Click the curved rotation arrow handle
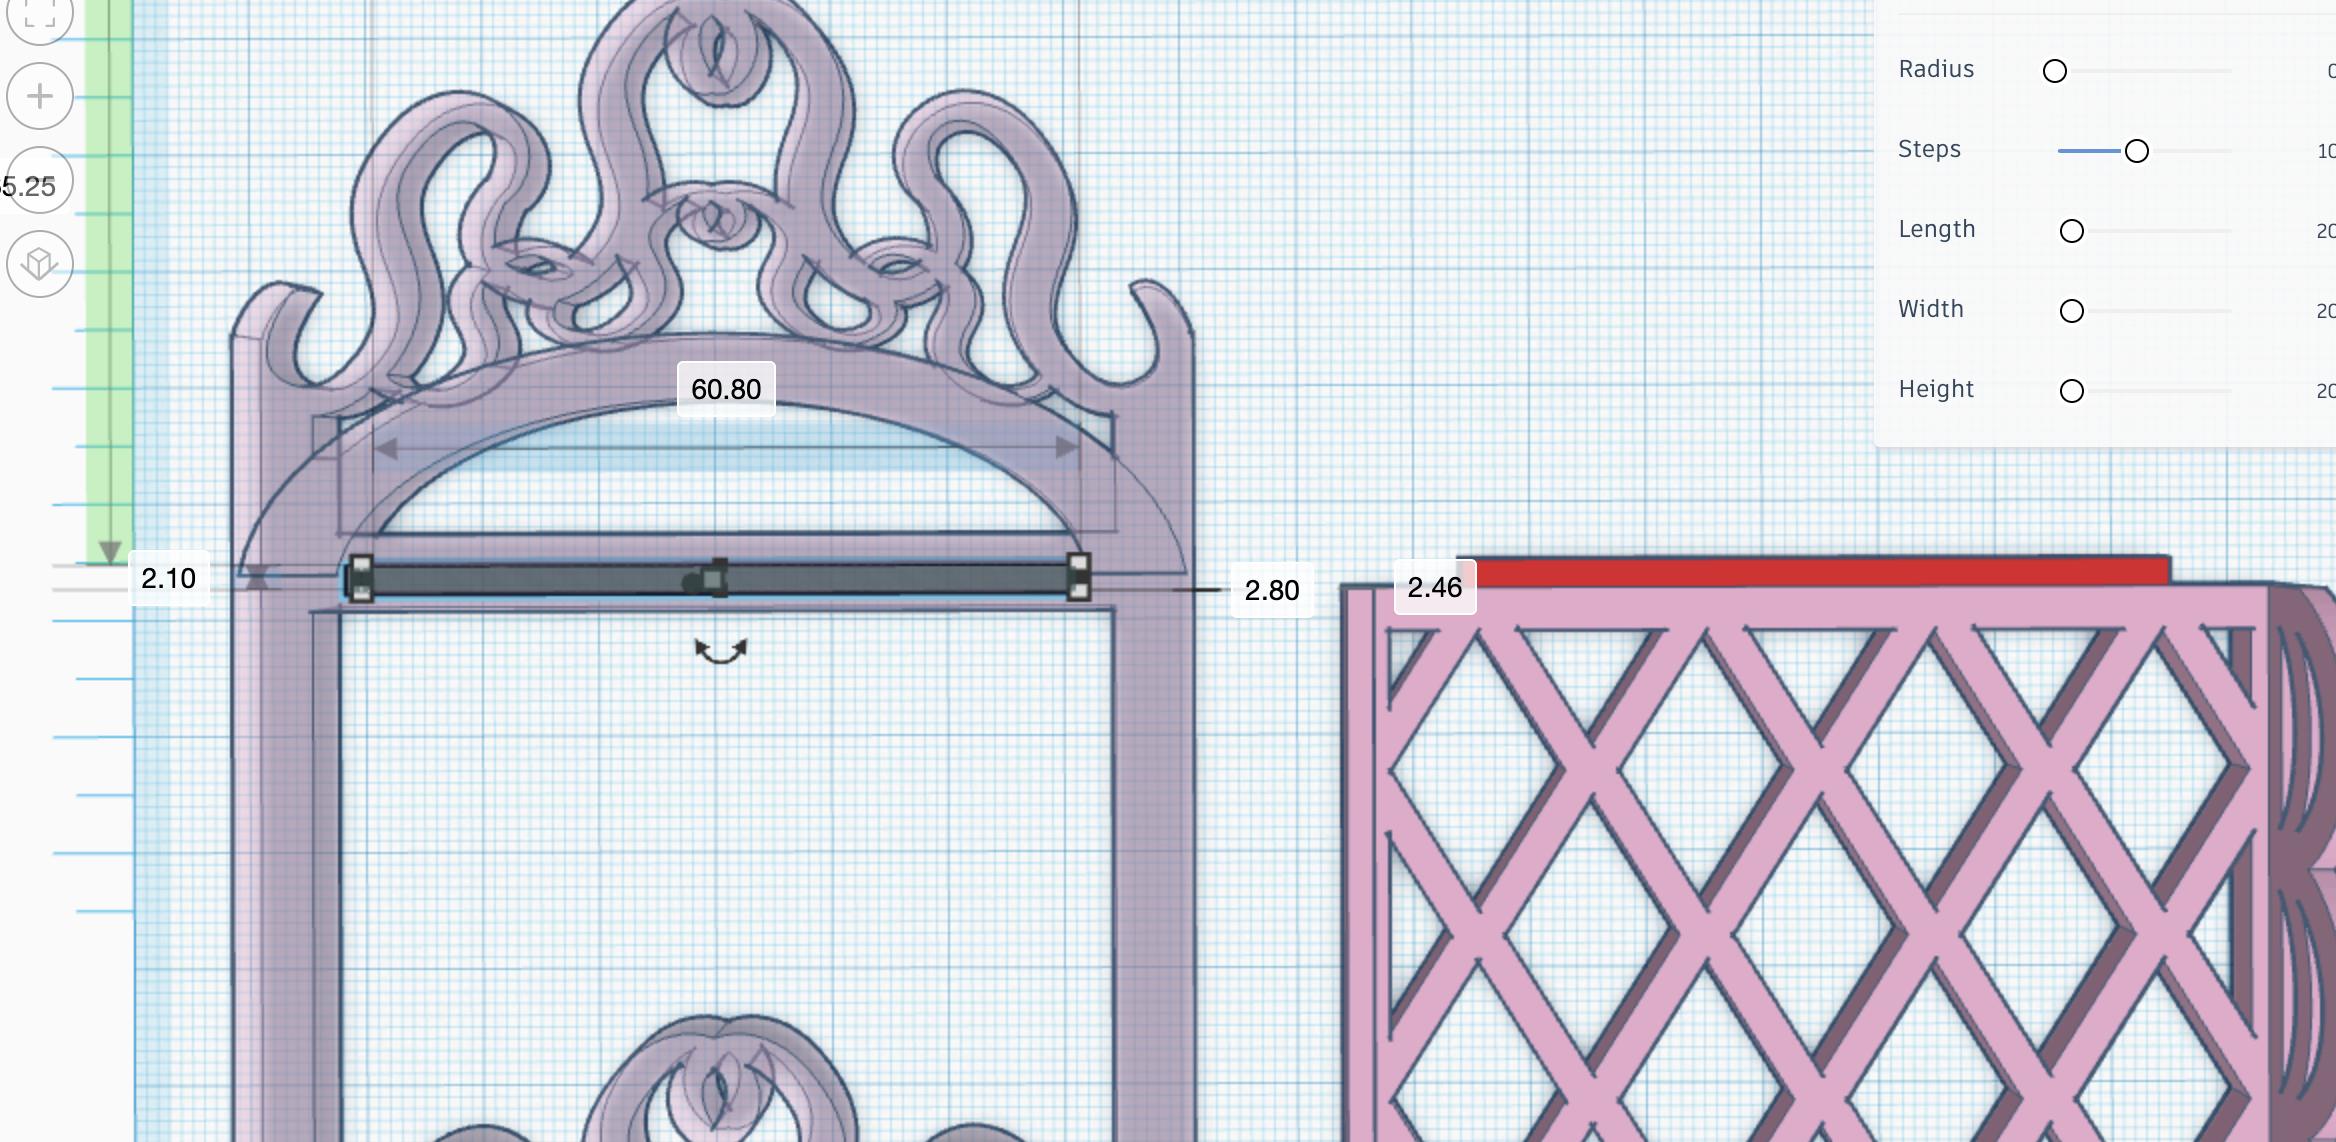Screen dimensions: 2336x1142 pos(721,652)
